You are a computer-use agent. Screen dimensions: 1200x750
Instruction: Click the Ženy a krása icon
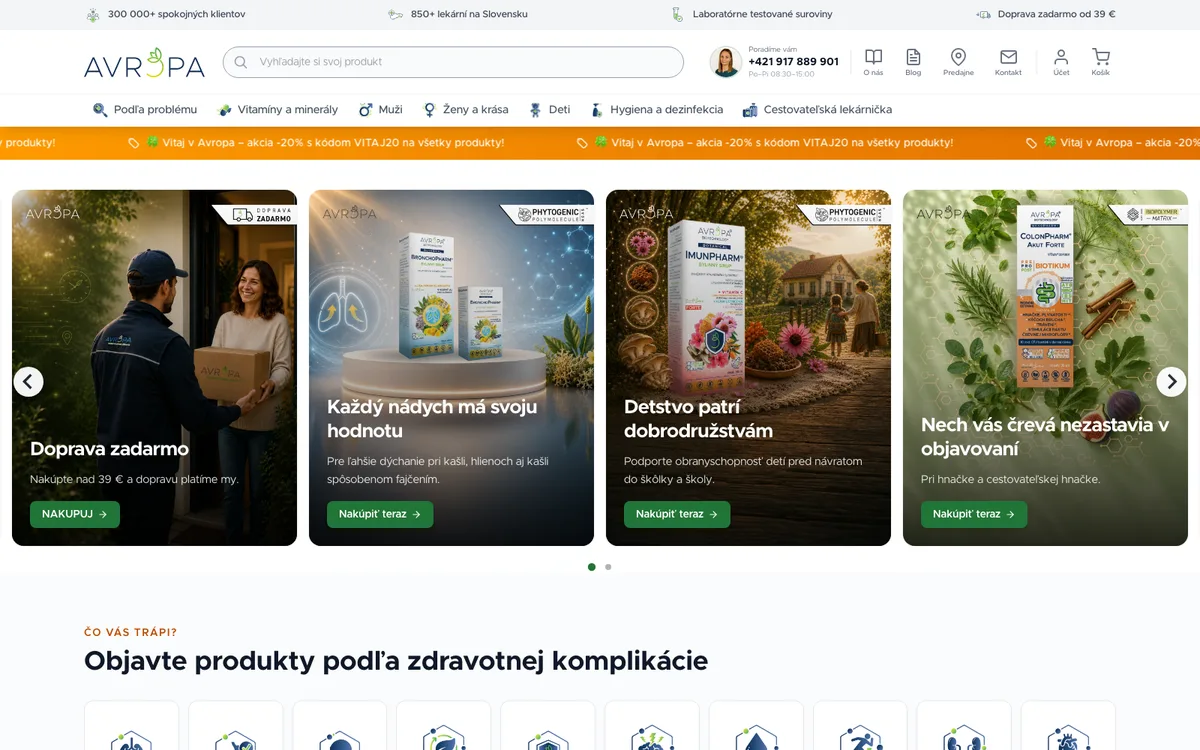coord(430,110)
